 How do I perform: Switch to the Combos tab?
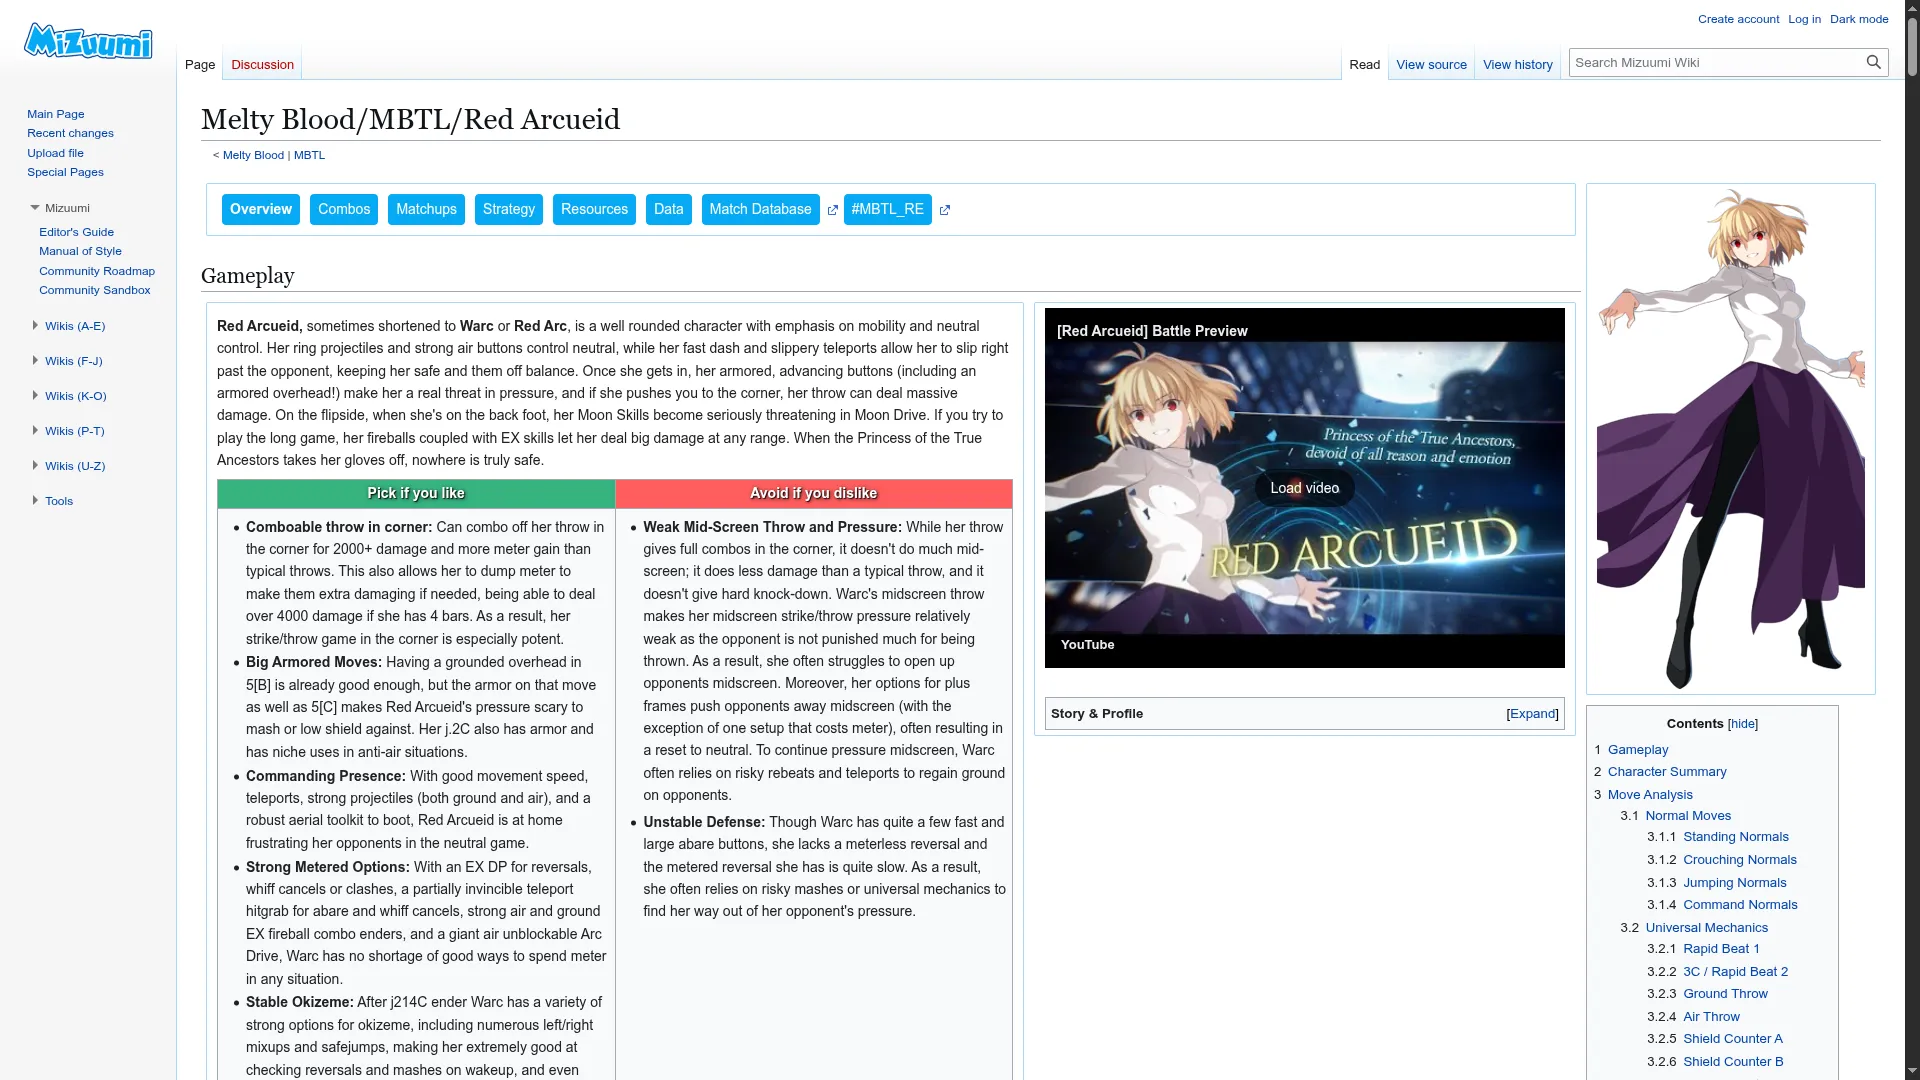pyautogui.click(x=344, y=210)
